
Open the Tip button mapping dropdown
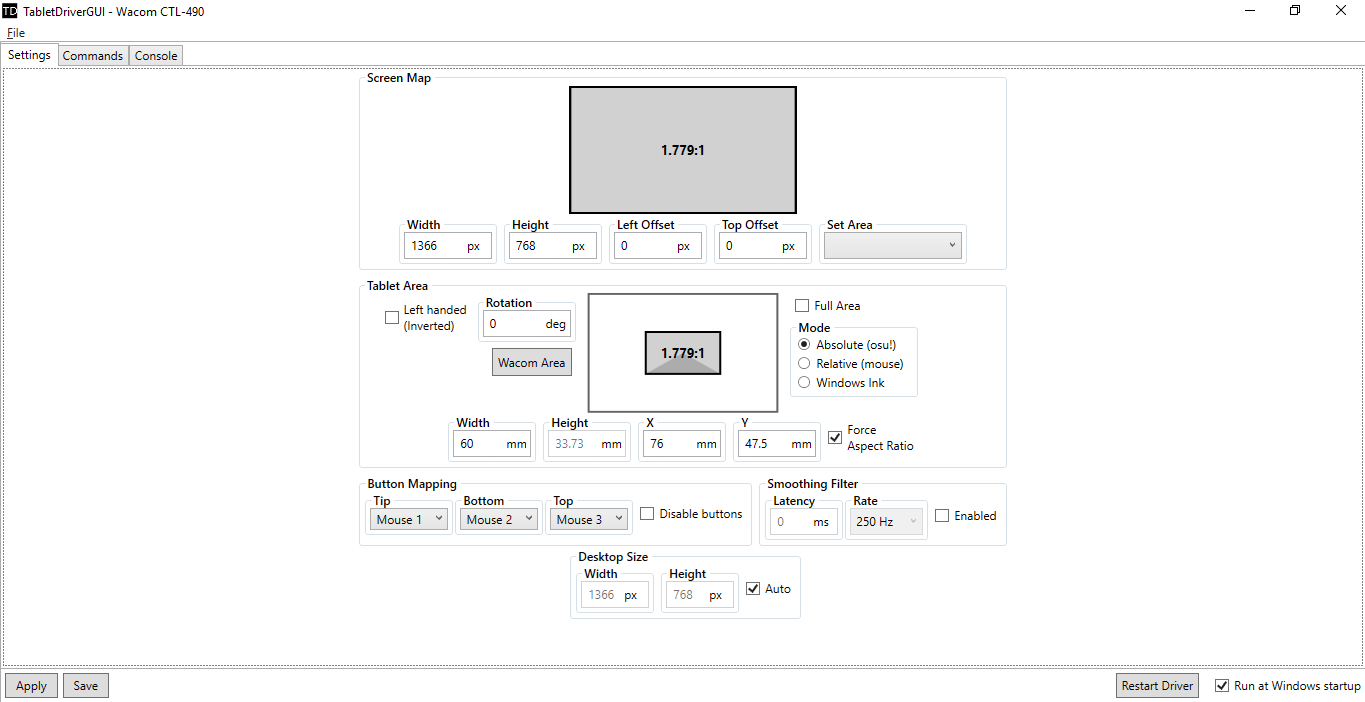click(409, 519)
